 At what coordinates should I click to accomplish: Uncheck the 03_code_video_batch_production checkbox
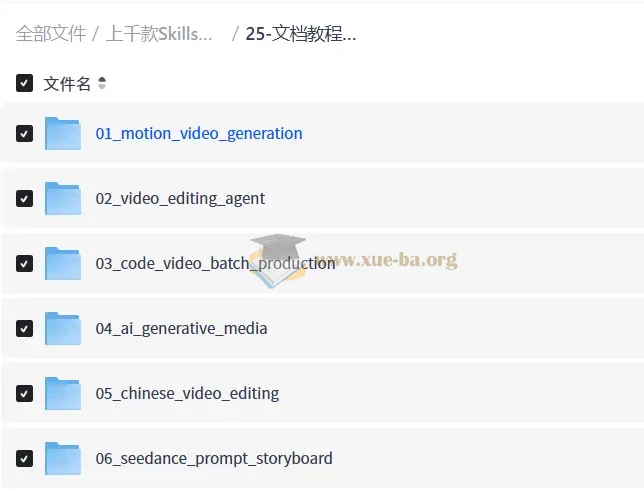[x=24, y=263]
